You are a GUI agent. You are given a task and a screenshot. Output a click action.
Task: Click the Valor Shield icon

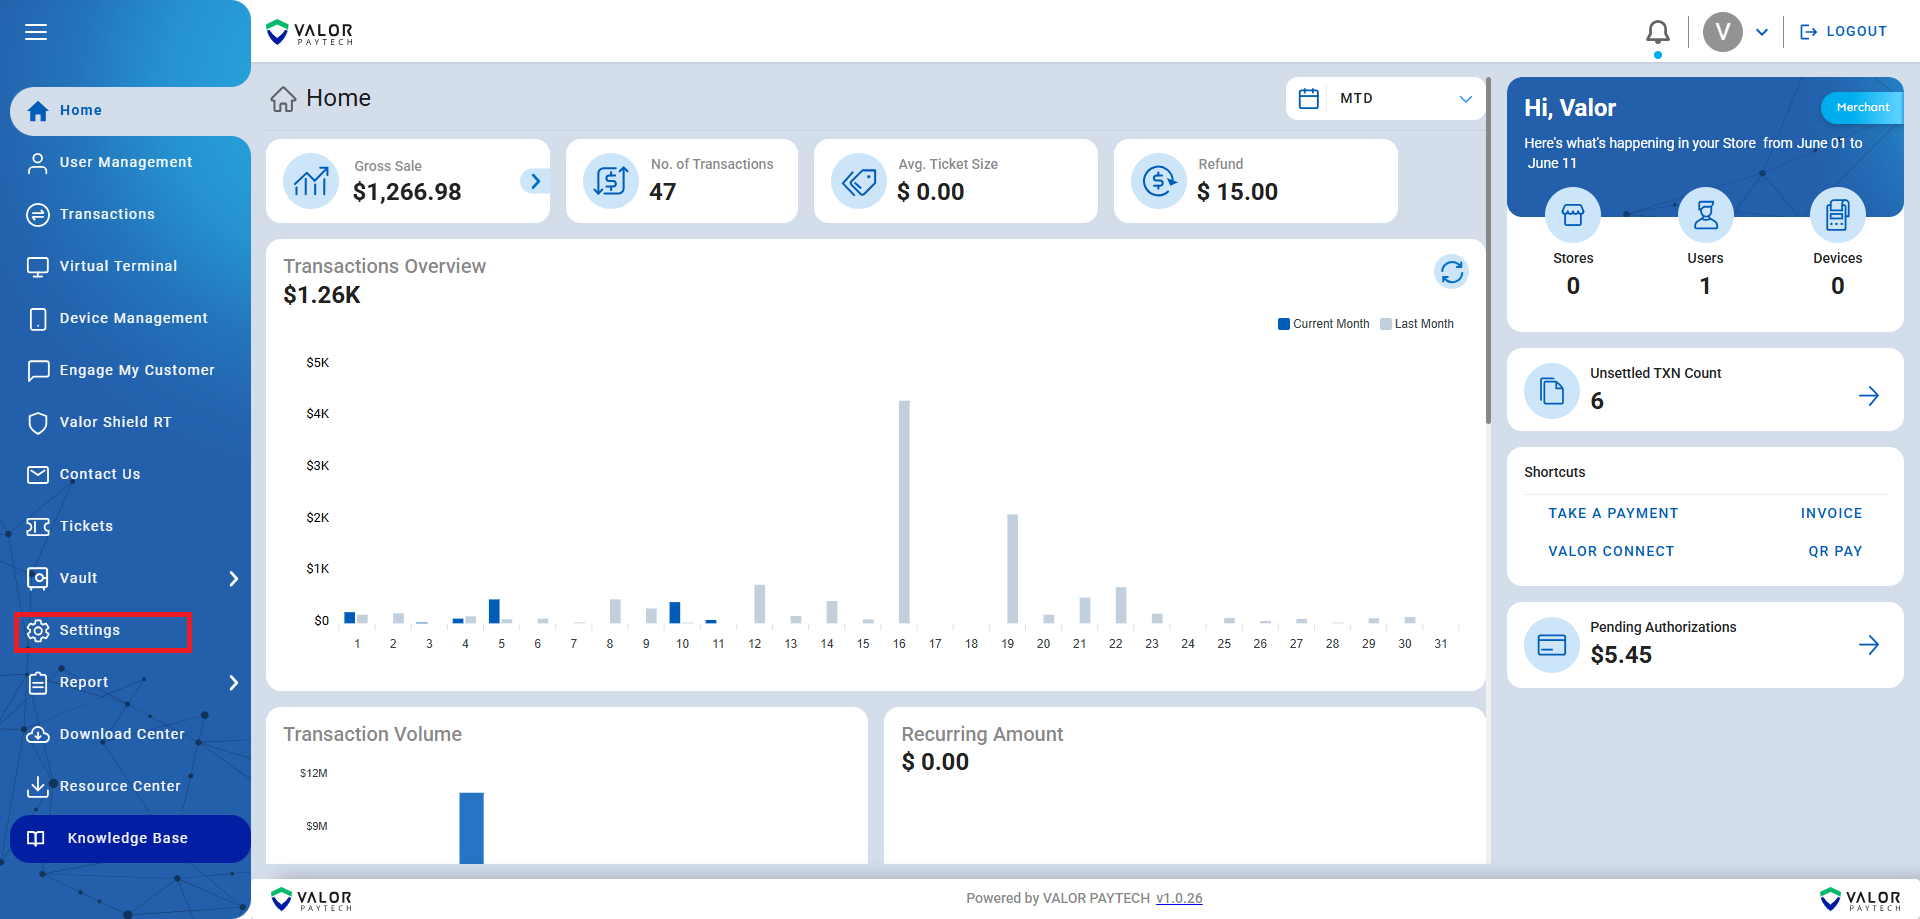38,423
